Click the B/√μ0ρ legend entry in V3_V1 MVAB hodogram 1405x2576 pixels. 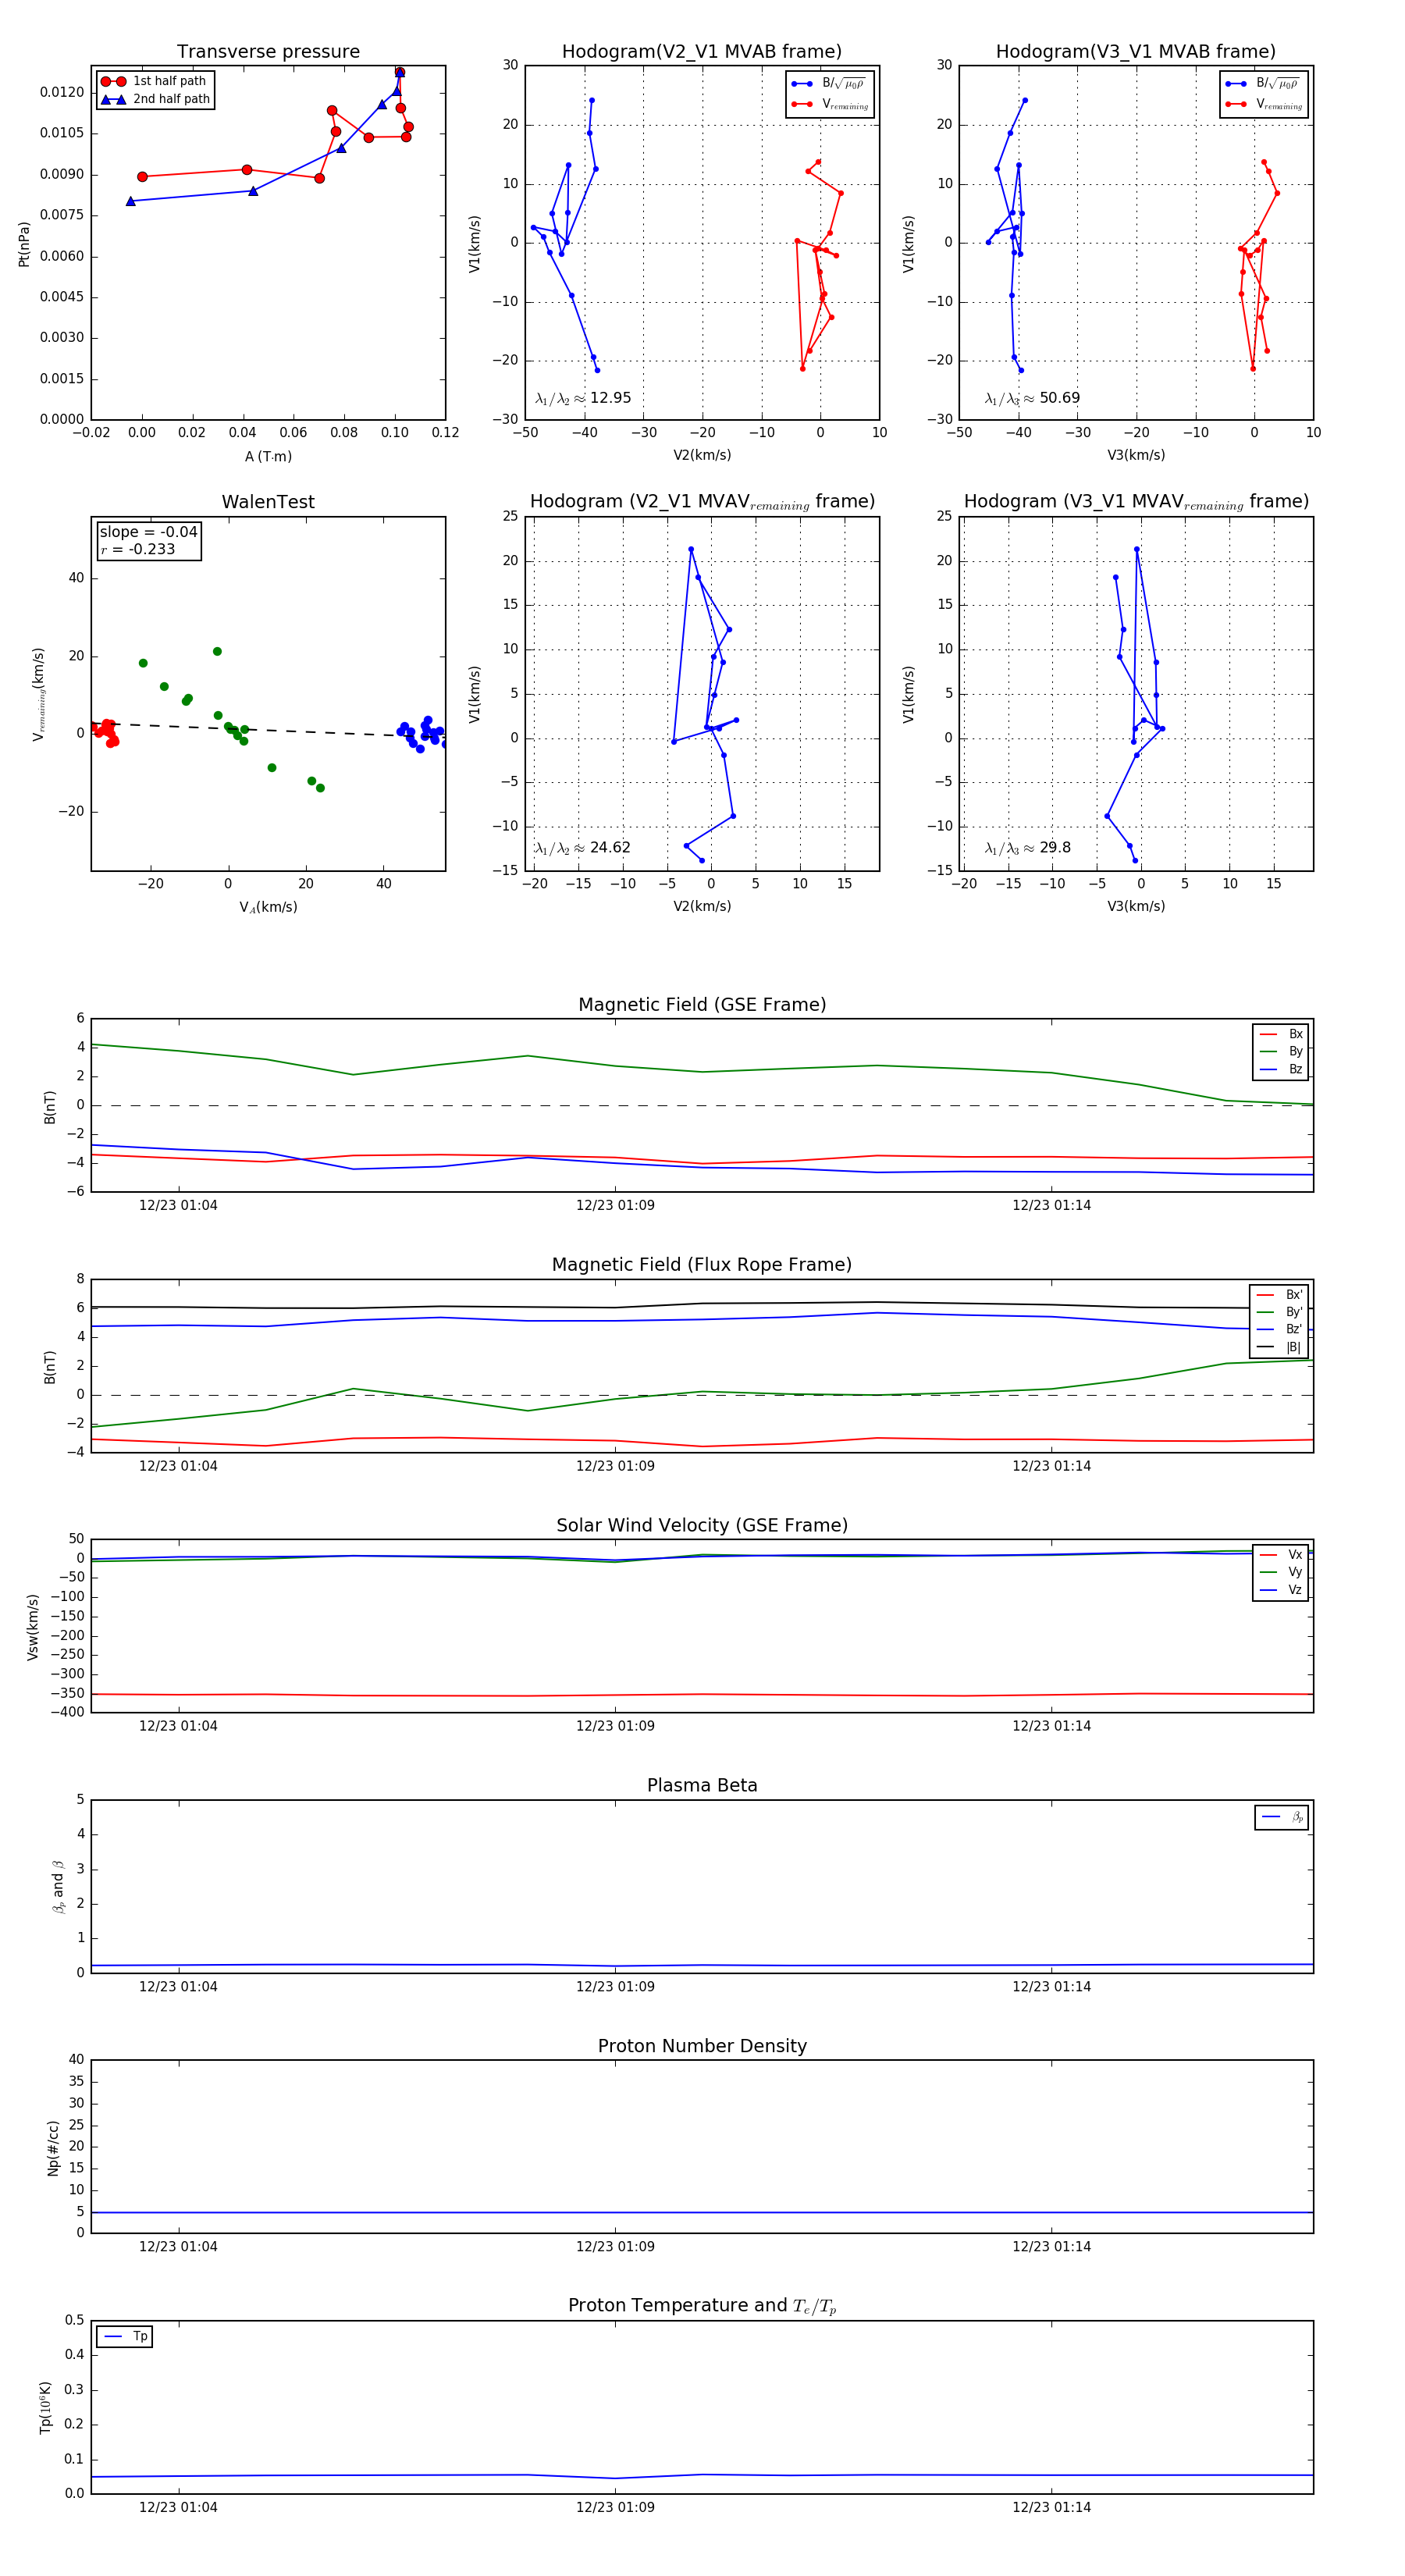point(1263,84)
